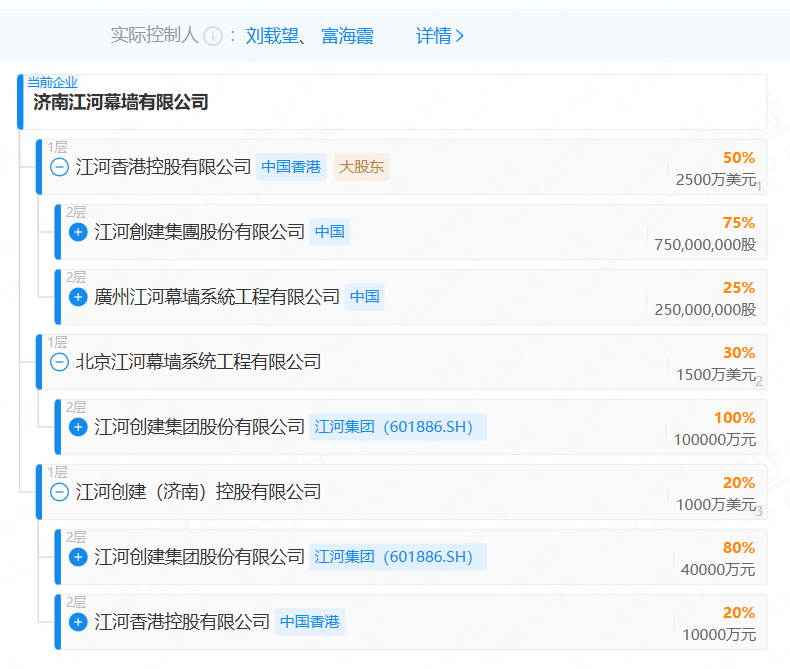790x669 pixels.
Task: Click the 大股东 tag
Action: [361, 167]
